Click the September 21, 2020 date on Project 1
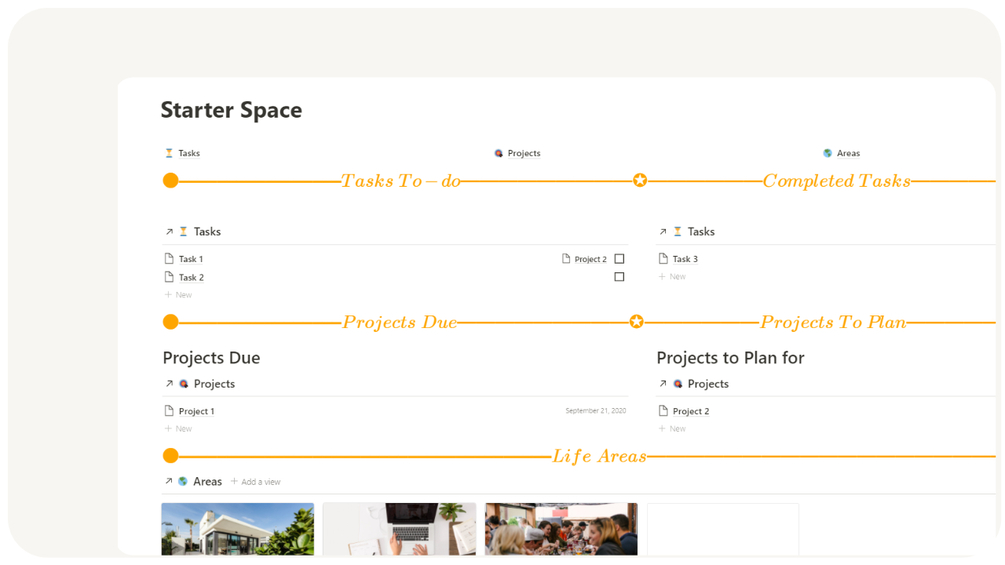 tap(595, 411)
